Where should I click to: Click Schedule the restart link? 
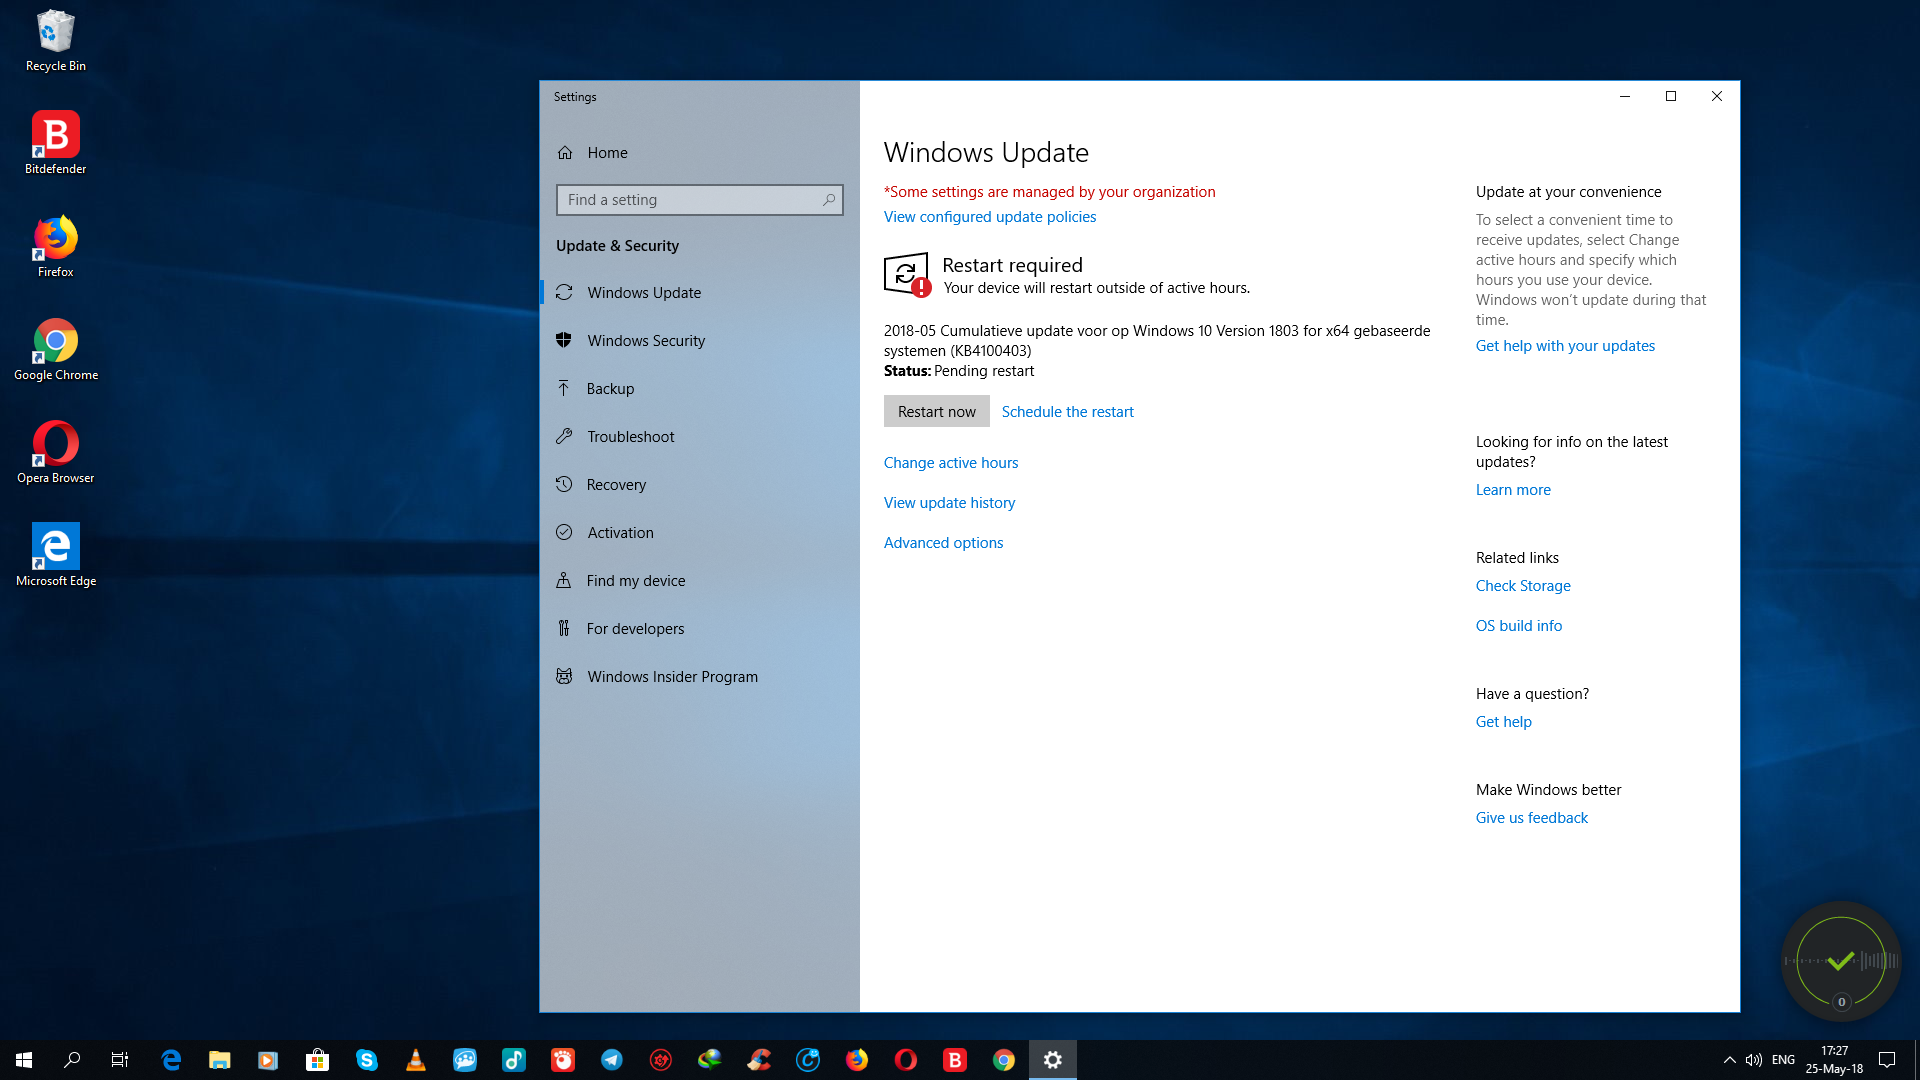point(1067,412)
